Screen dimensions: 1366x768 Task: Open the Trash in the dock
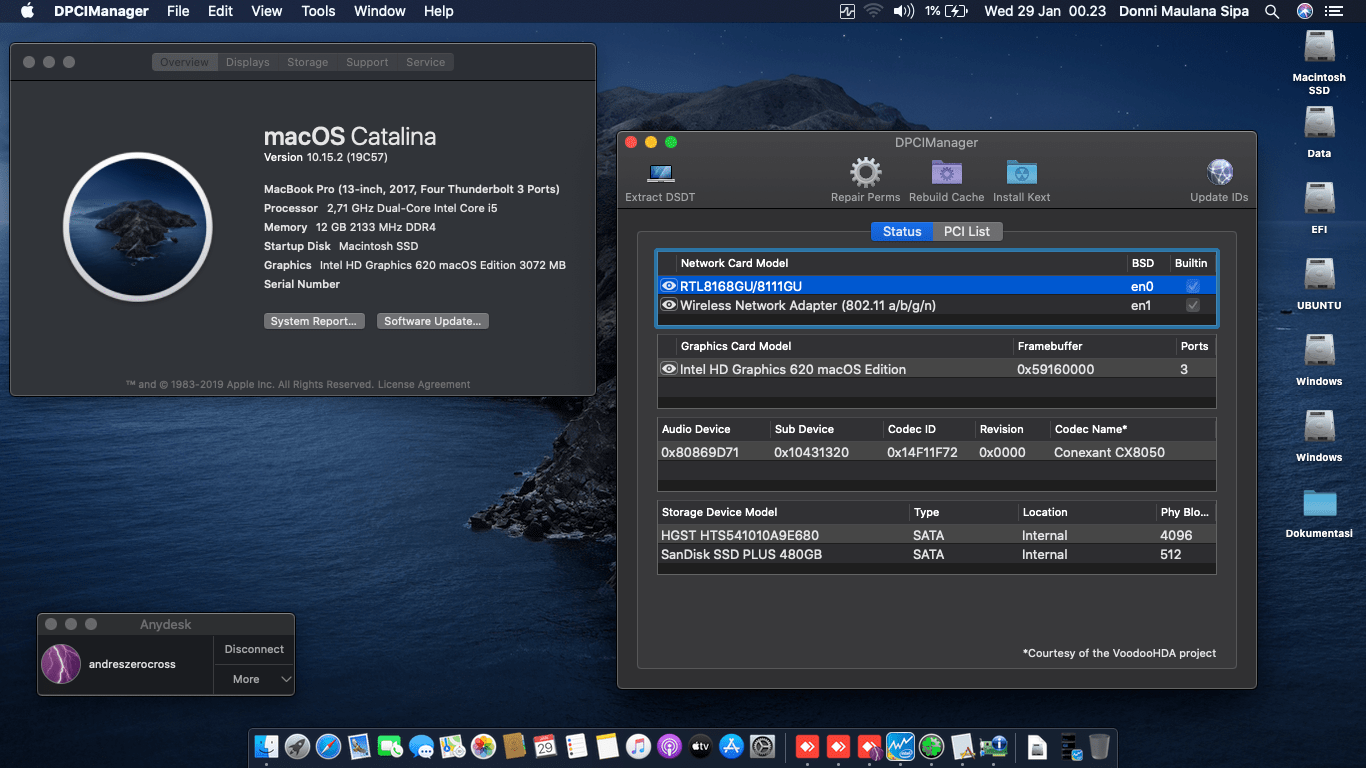pyautogui.click(x=1099, y=746)
